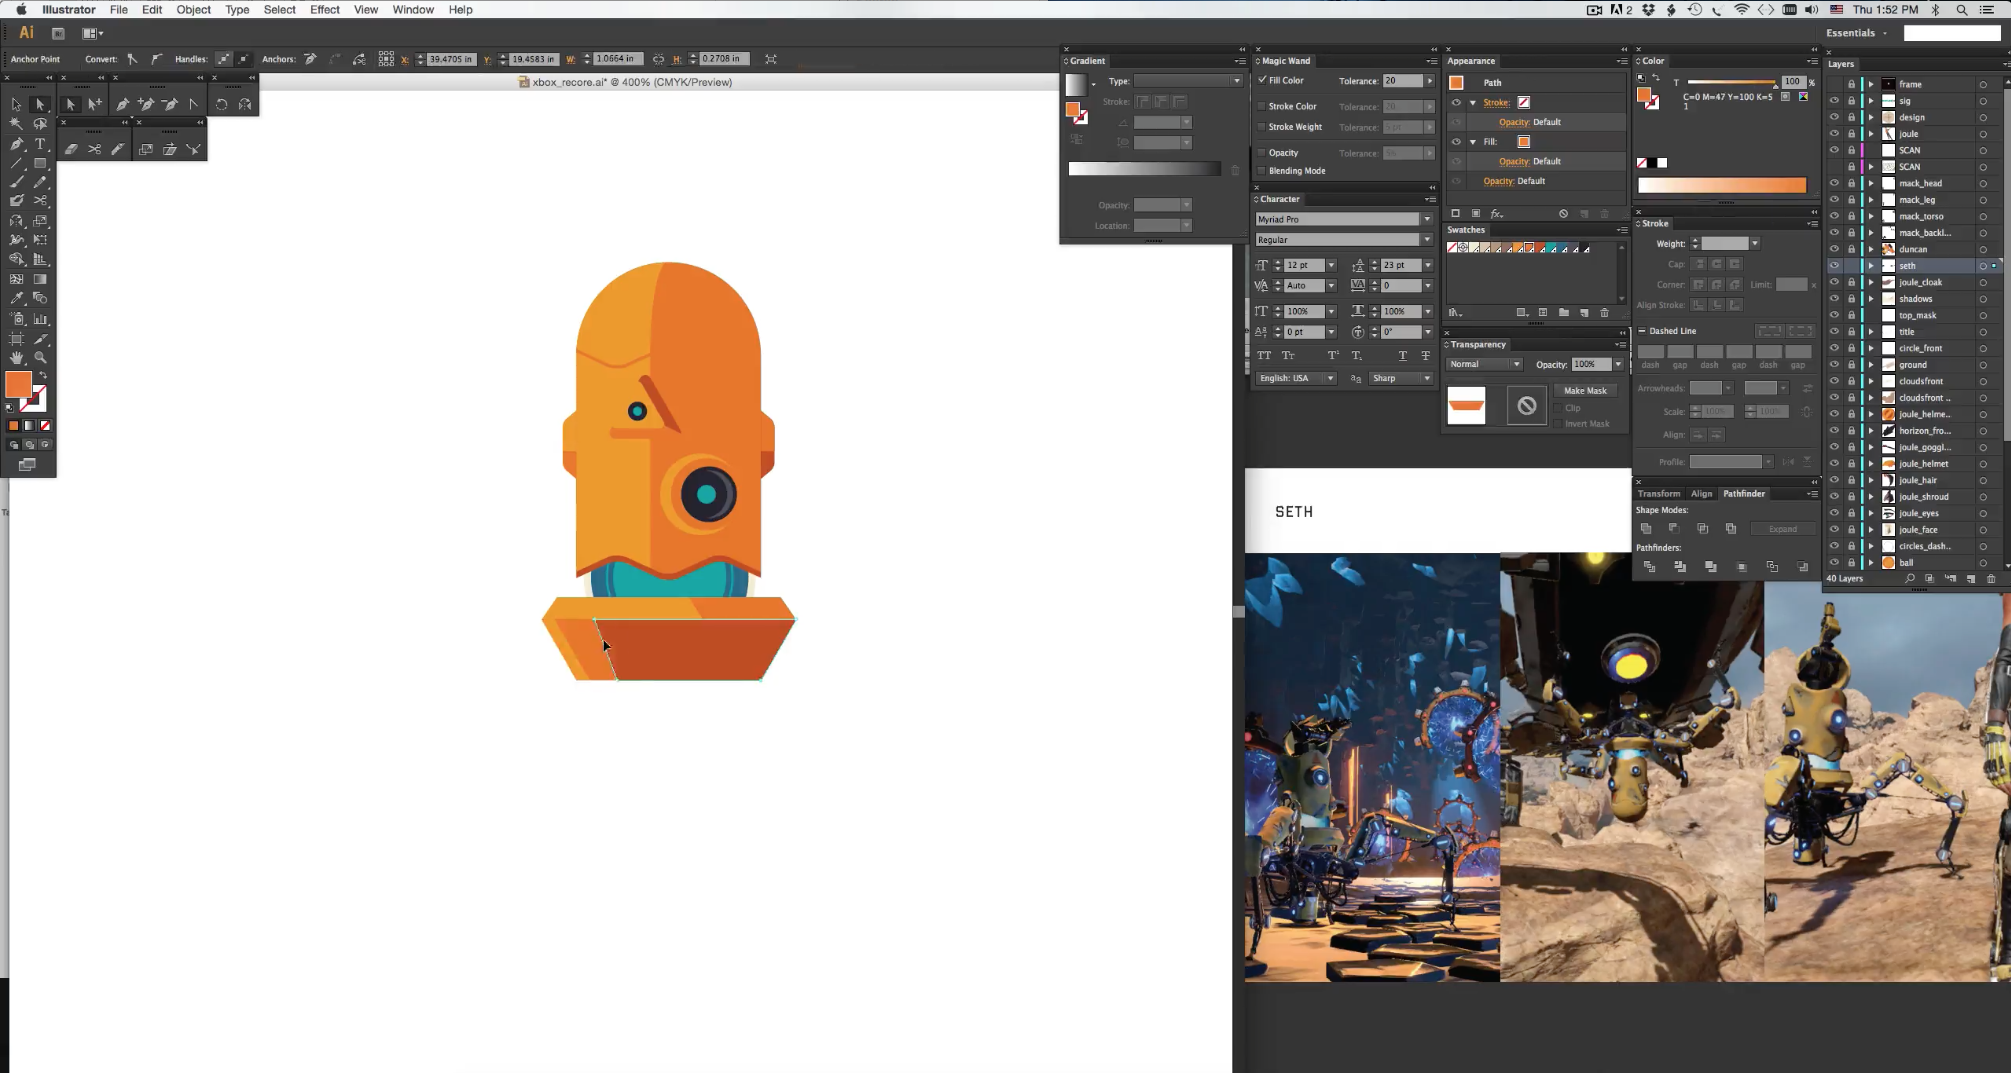This screenshot has width=2011, height=1073.
Task: Click the font size 12 pt field
Action: point(1304,265)
